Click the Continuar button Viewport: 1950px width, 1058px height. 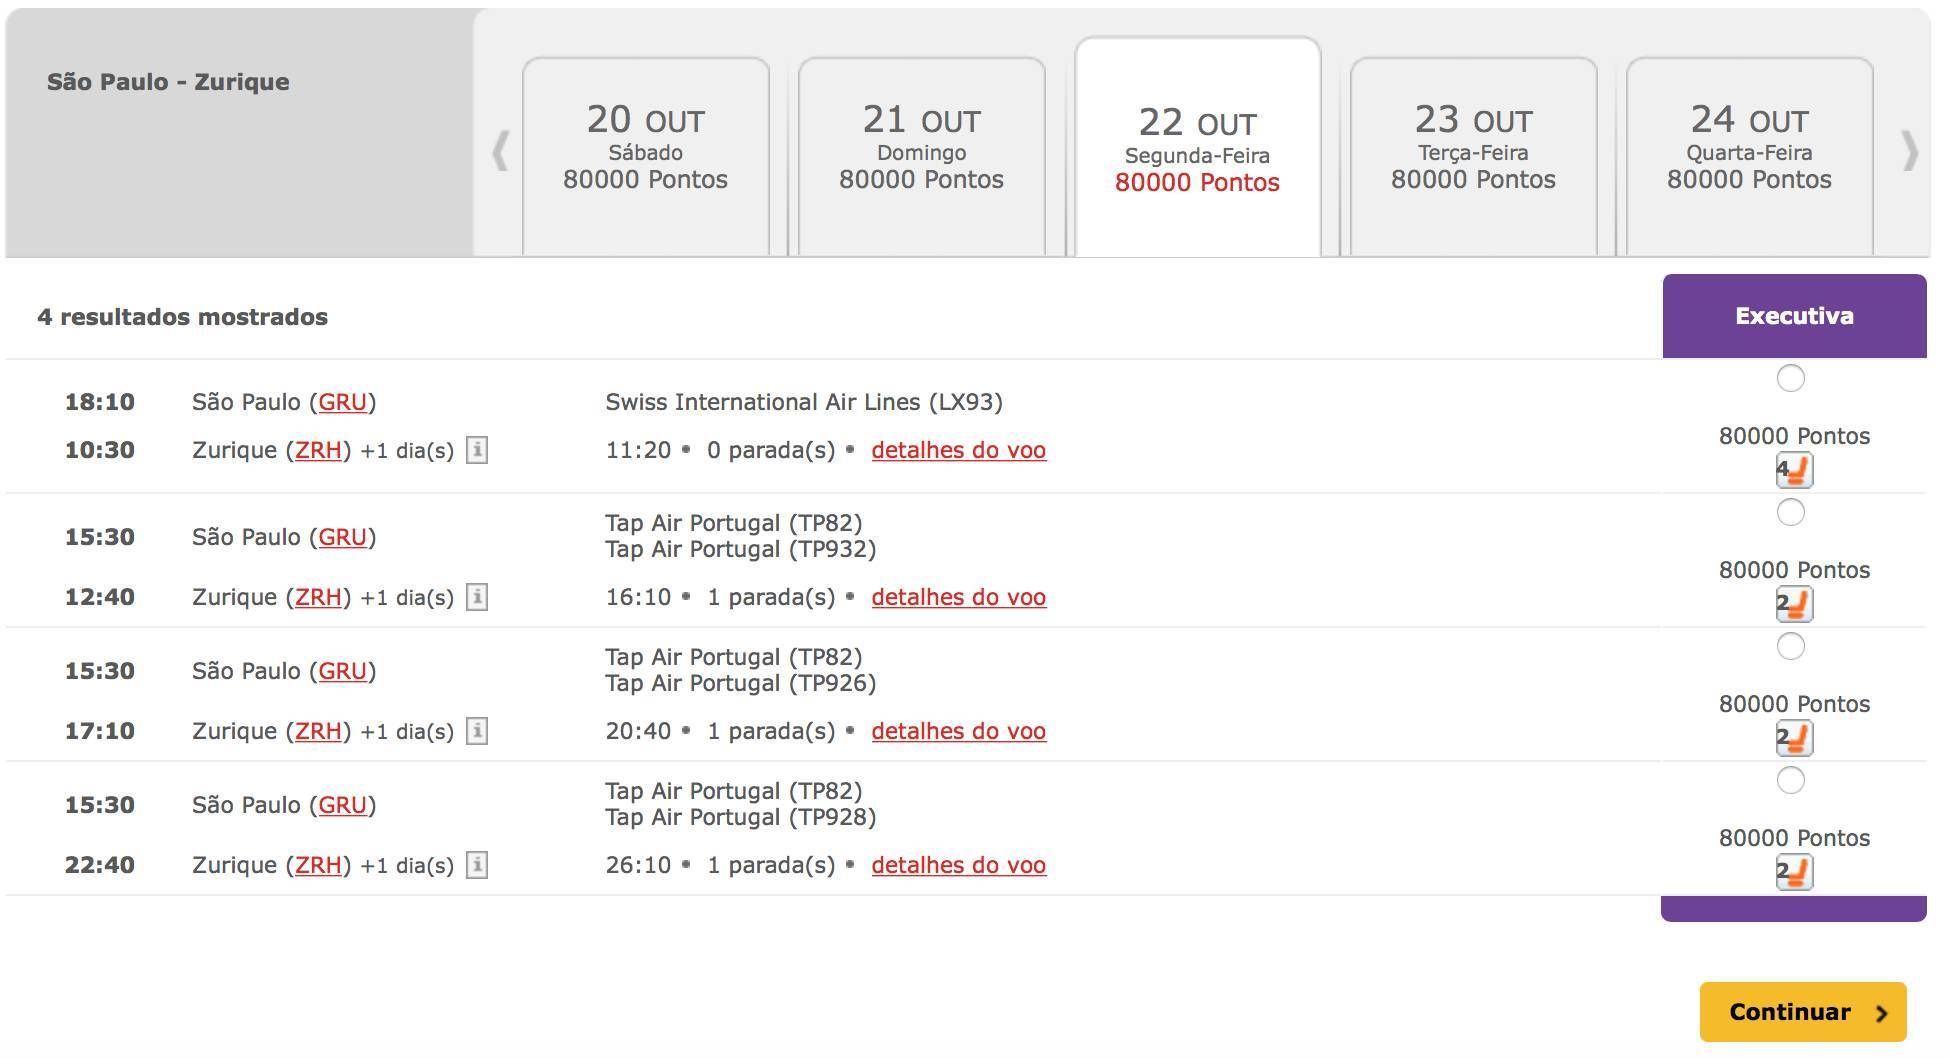[x=1803, y=1012]
